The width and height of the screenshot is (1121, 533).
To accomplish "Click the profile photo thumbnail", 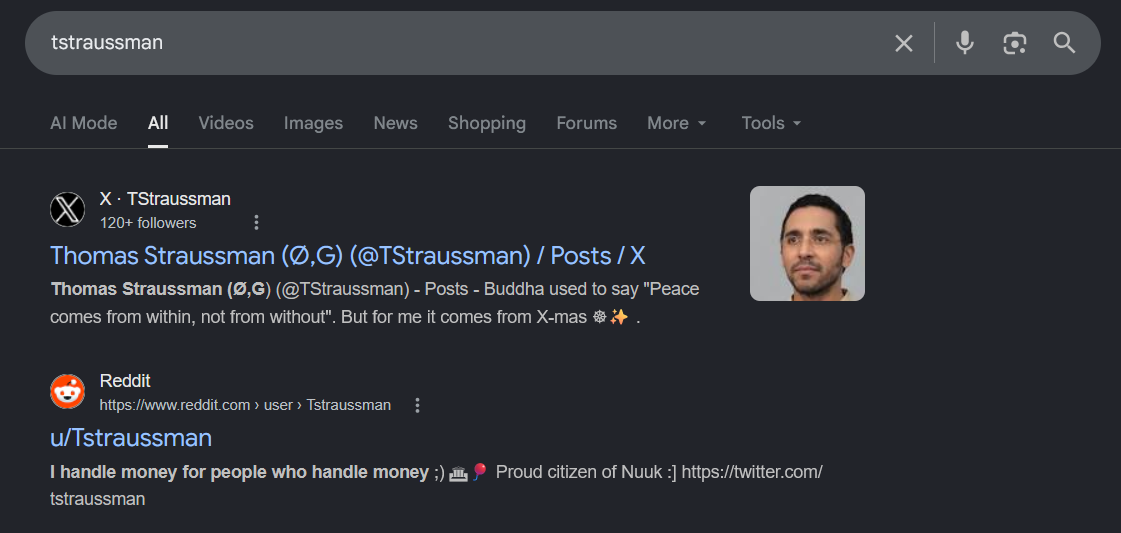I will pos(807,243).
